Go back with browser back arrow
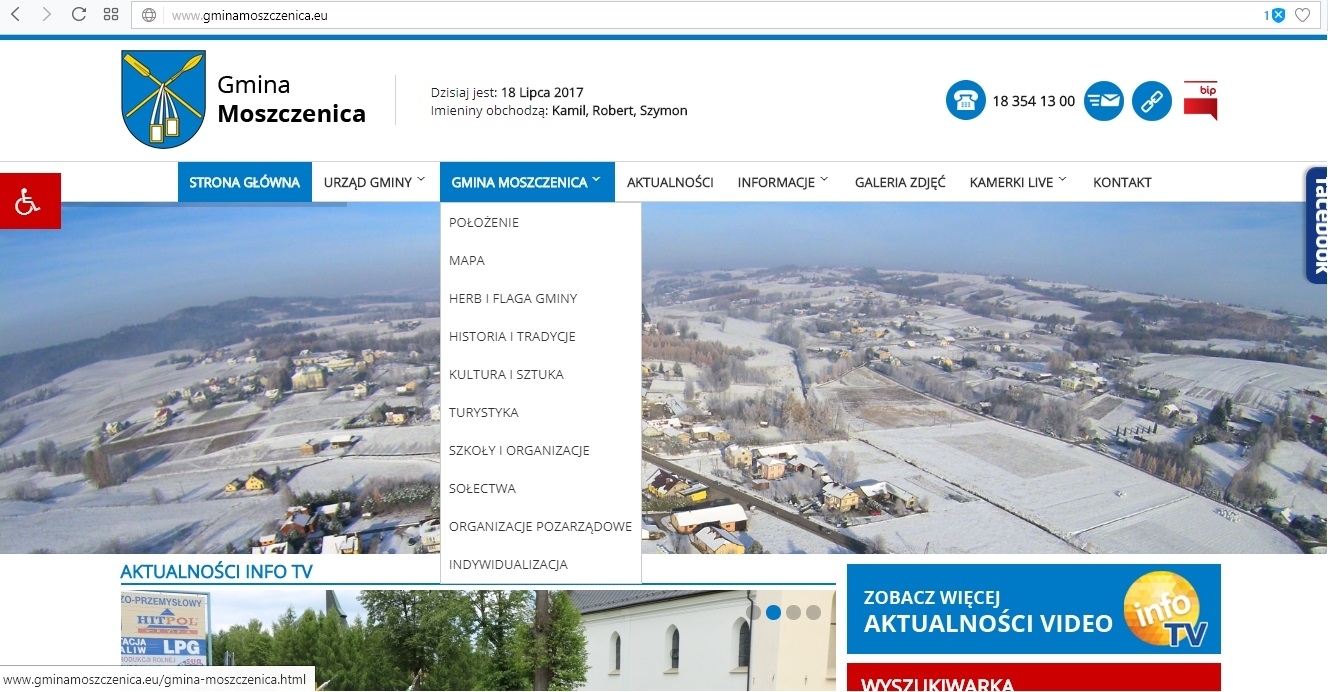Image resolution: width=1328 pixels, height=692 pixels. 15,15
